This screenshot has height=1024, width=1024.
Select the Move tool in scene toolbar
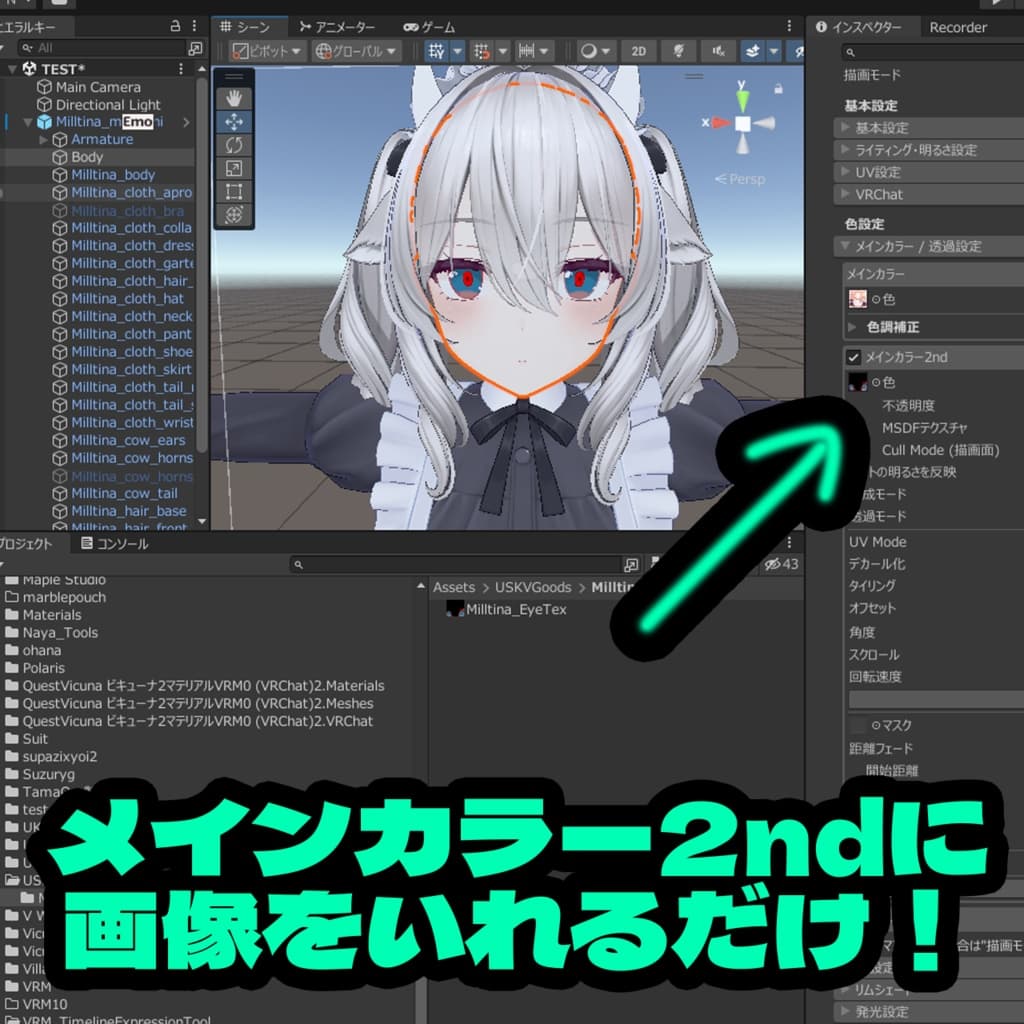(x=234, y=122)
